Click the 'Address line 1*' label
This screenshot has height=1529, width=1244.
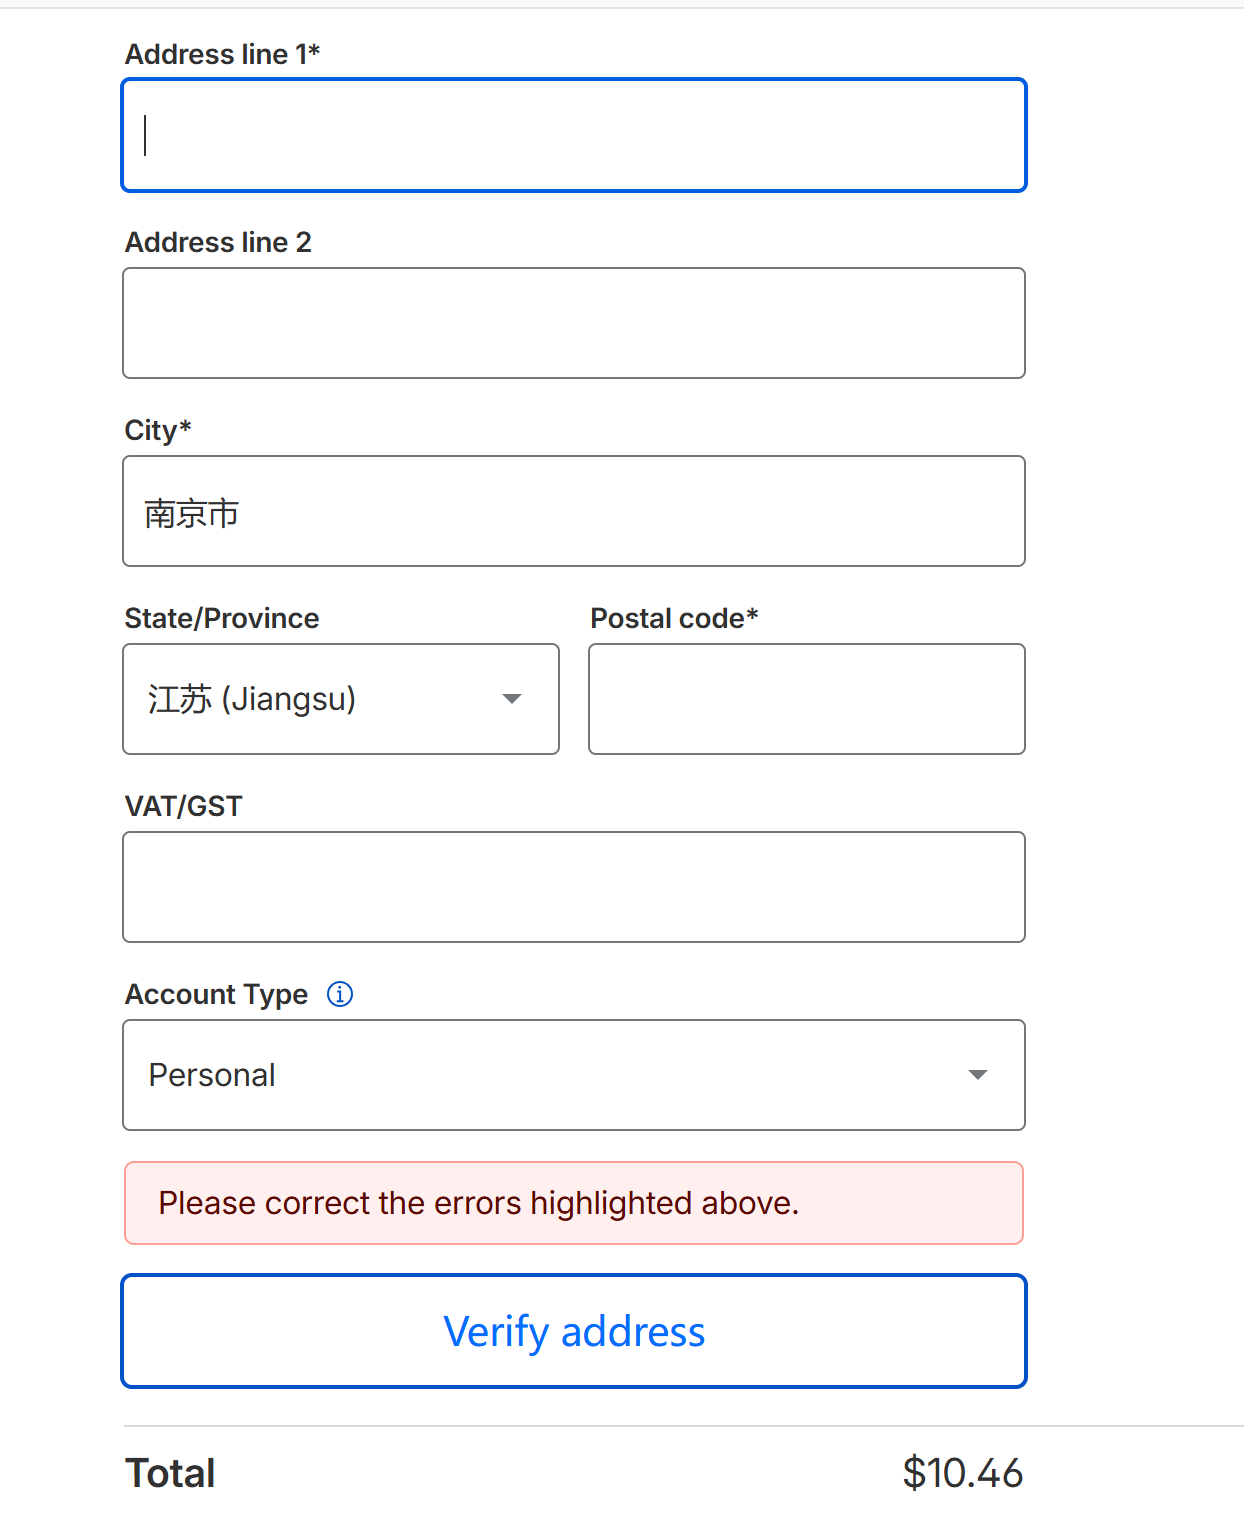(x=222, y=54)
